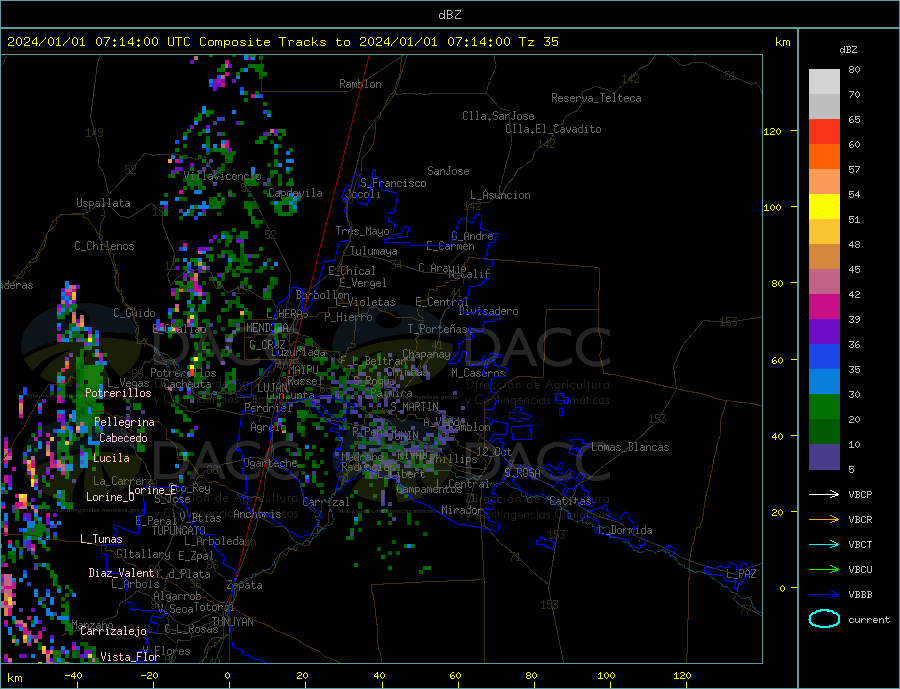Click the Ugarteche place label
The width and height of the screenshot is (900, 689).
click(270, 463)
